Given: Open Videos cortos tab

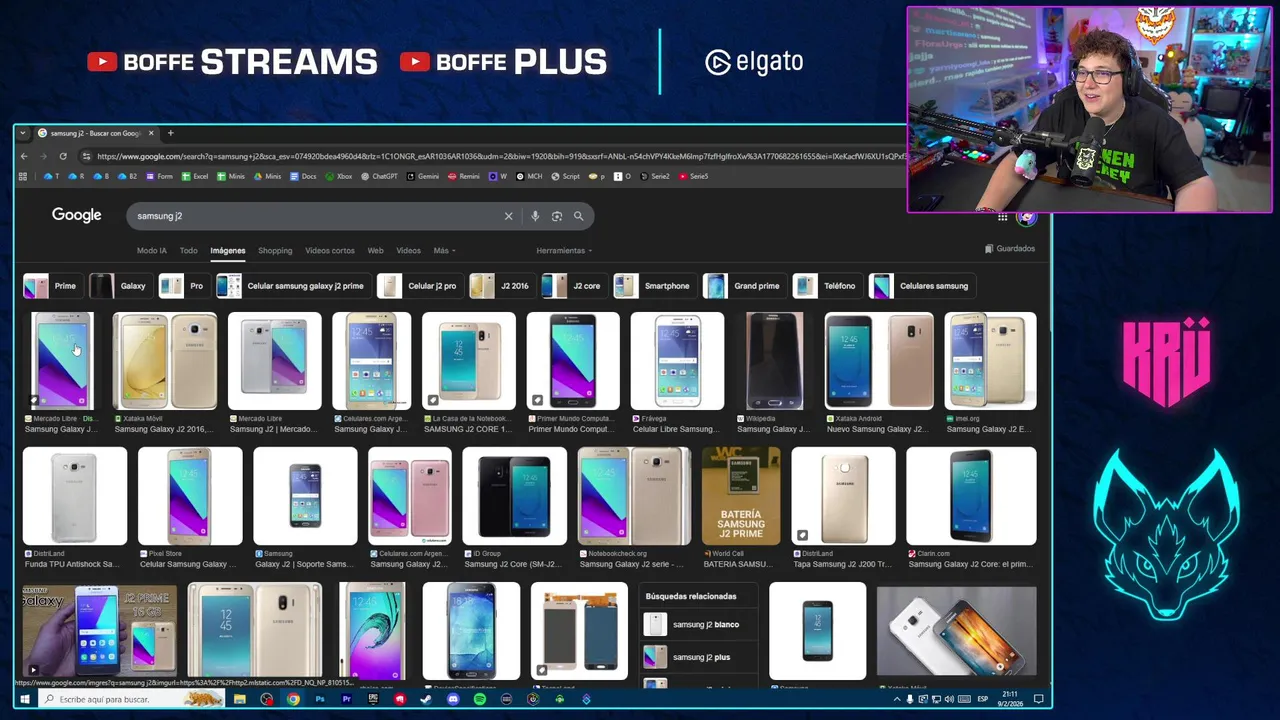Looking at the screenshot, I should coord(330,251).
